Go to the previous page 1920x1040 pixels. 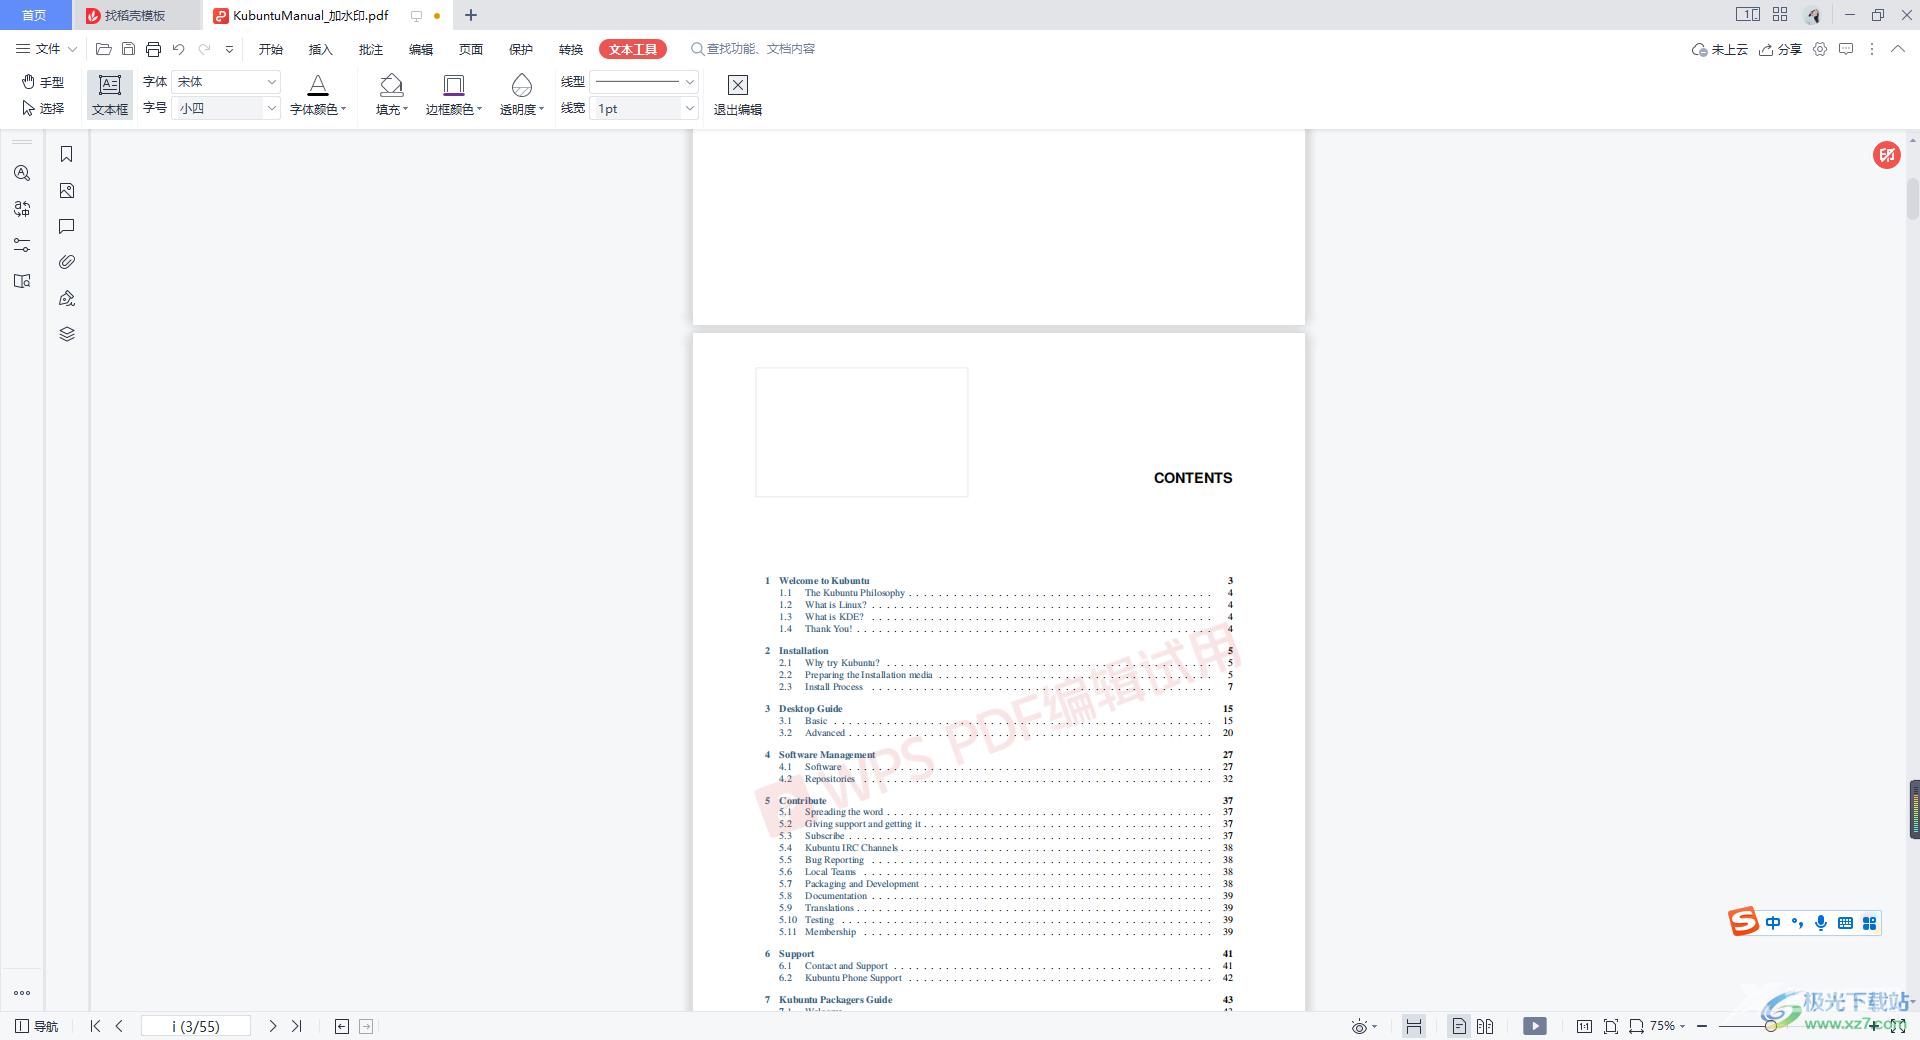(119, 1026)
